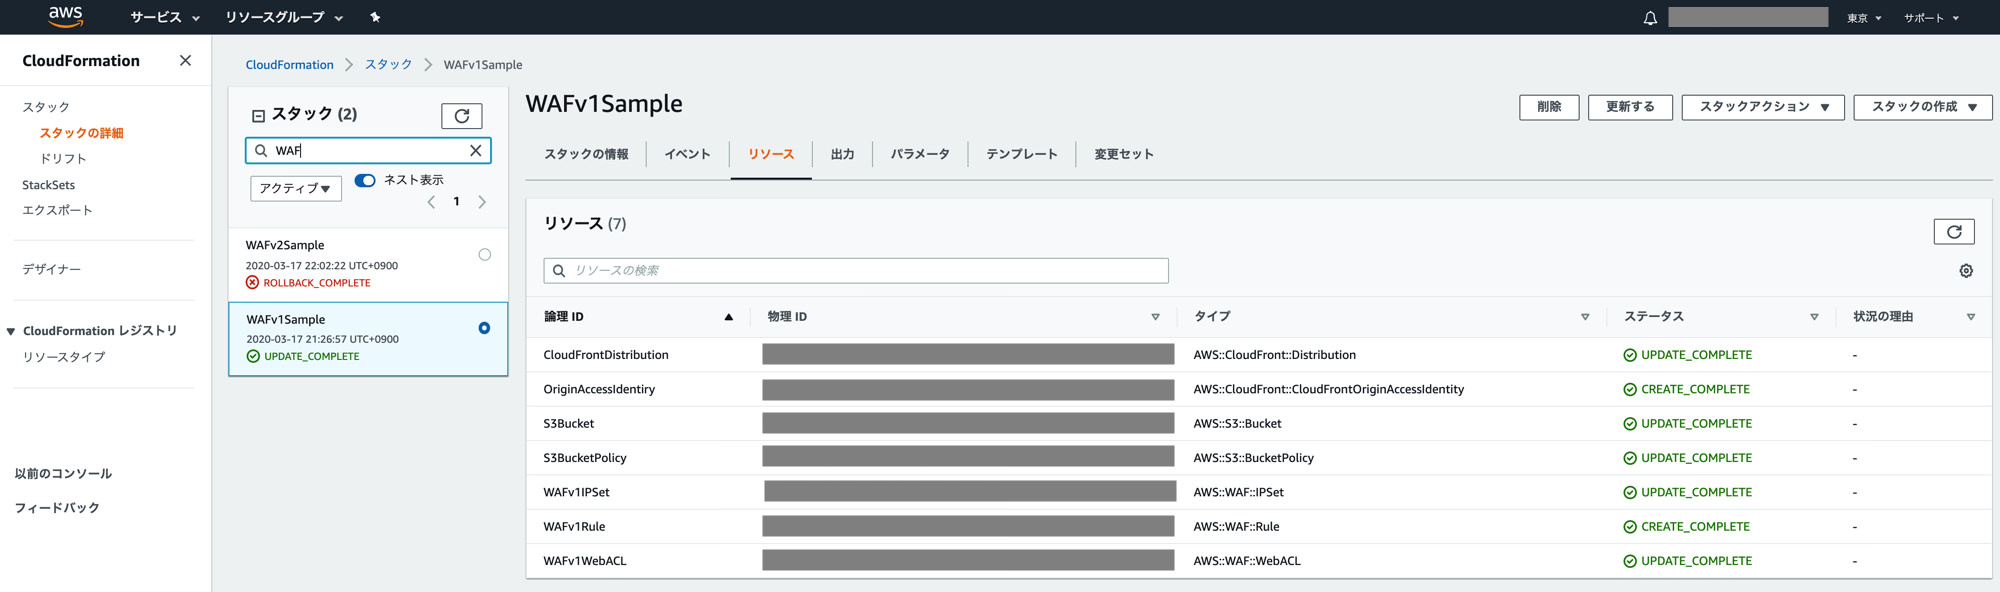The height and width of the screenshot is (592, 2000).
Task: Select the WAFv2Sample stack name
Action: tap(285, 245)
